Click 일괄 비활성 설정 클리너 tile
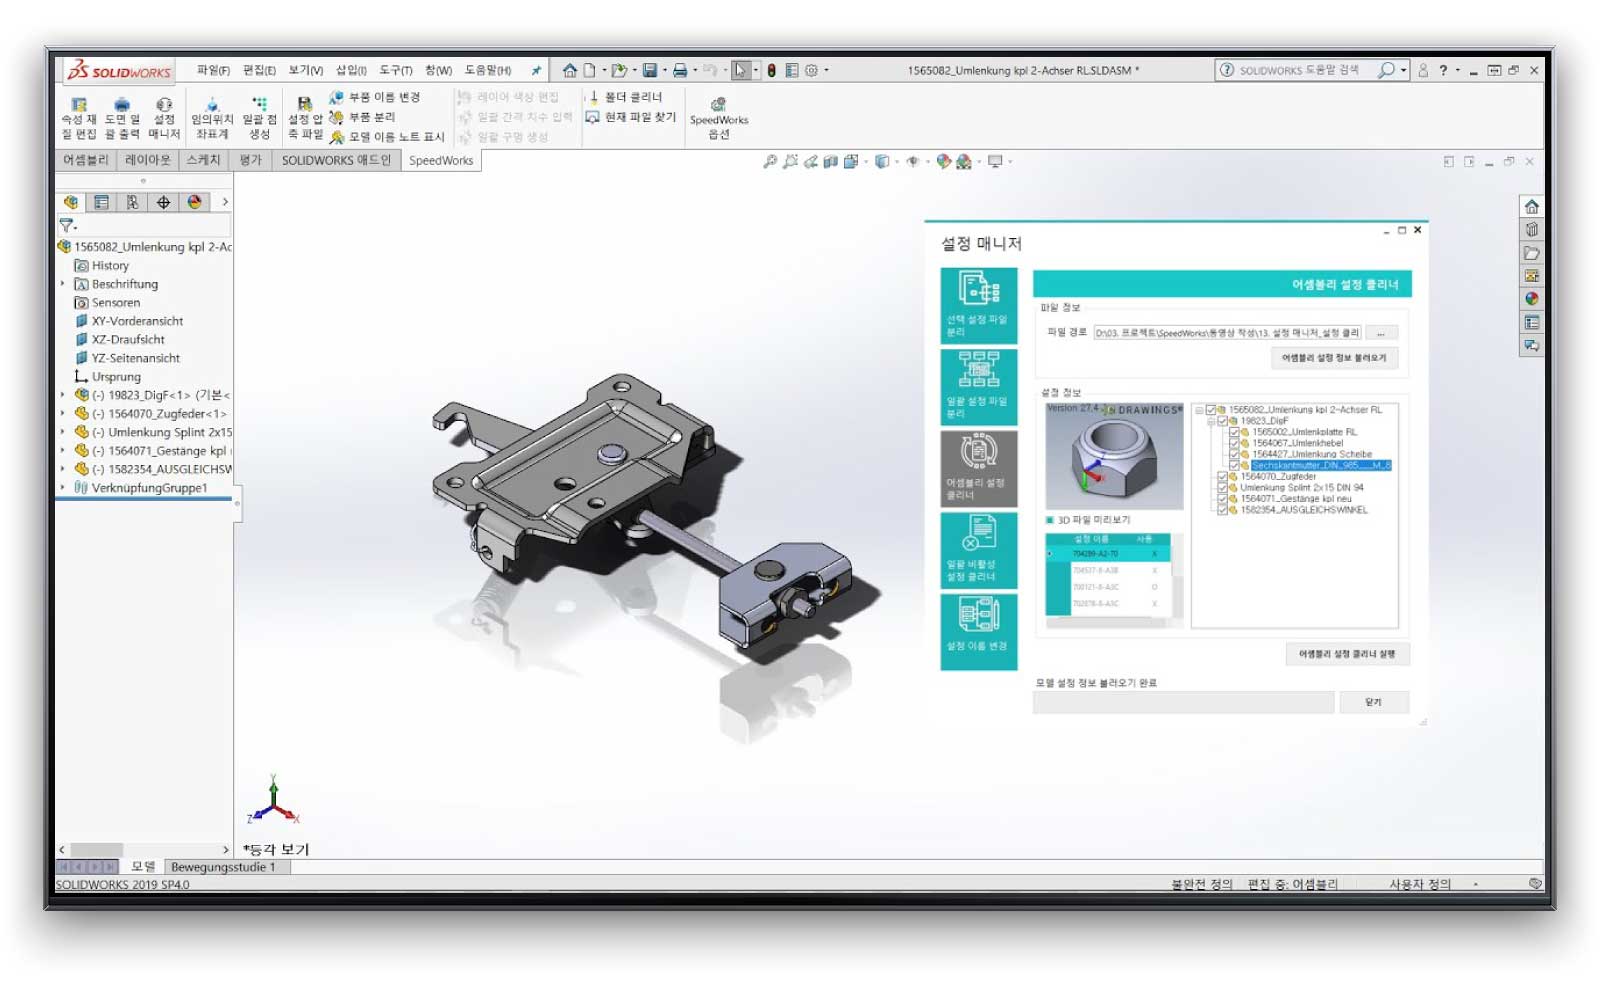The image size is (1600, 1000). tap(978, 550)
